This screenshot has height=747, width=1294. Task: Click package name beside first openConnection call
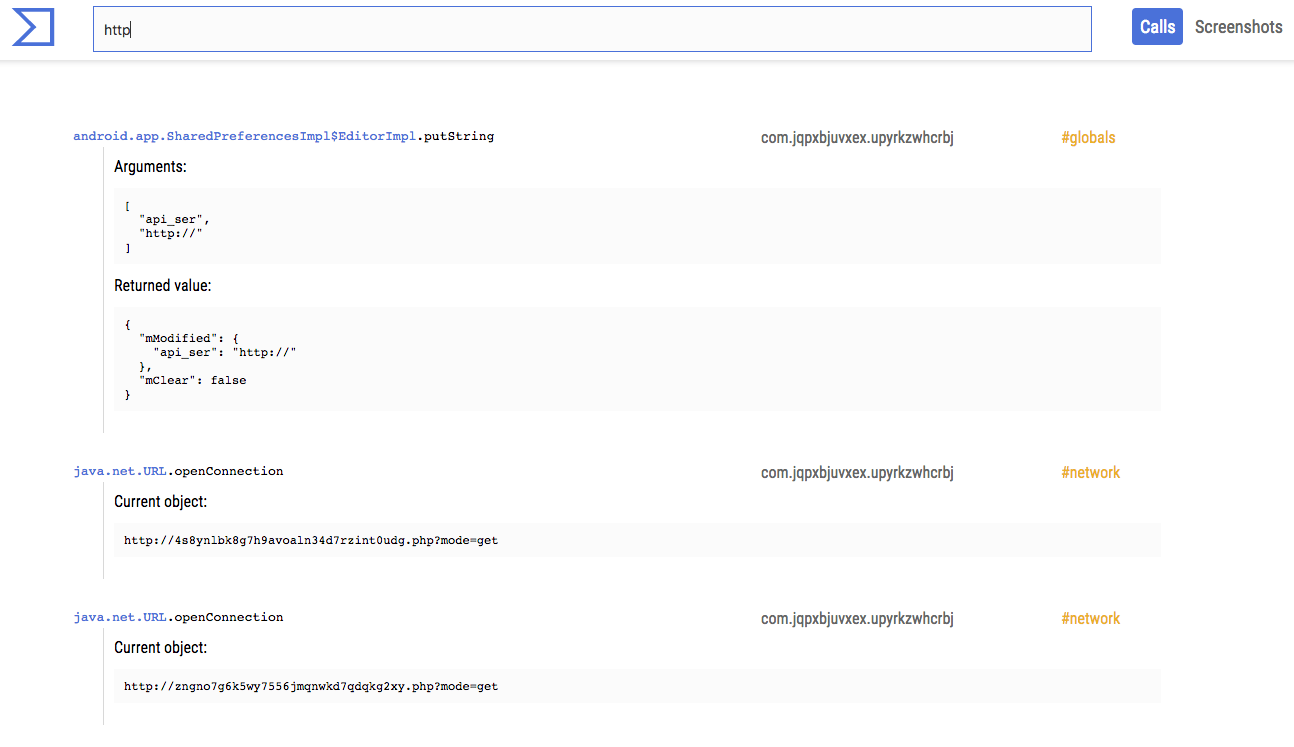(857, 472)
